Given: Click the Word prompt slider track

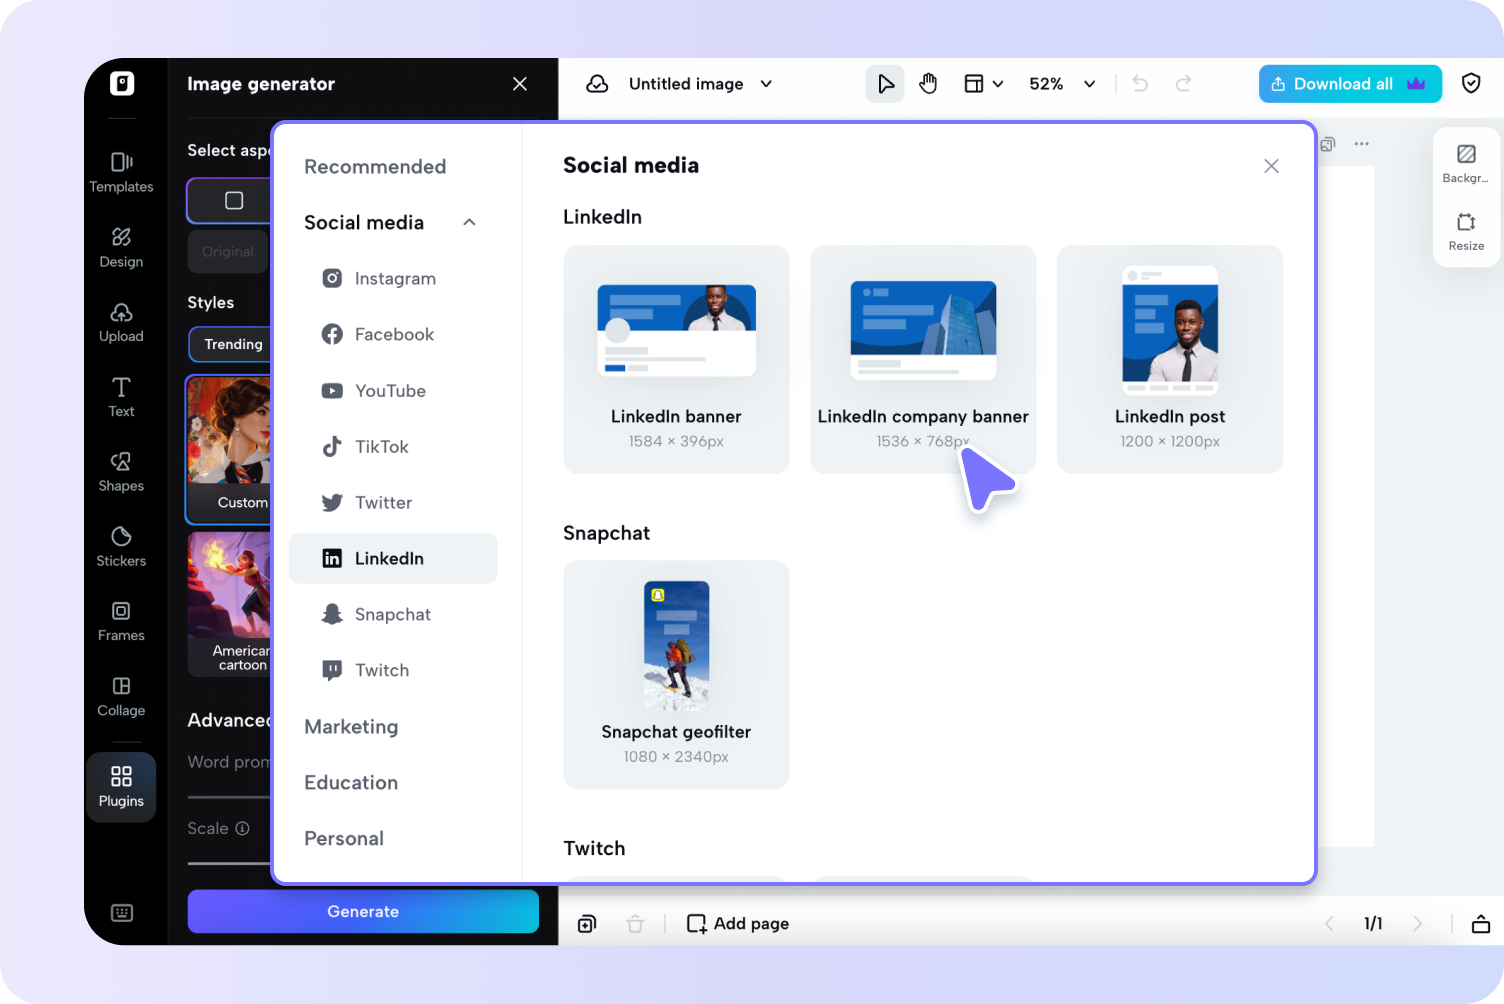Looking at the screenshot, I should point(229,797).
